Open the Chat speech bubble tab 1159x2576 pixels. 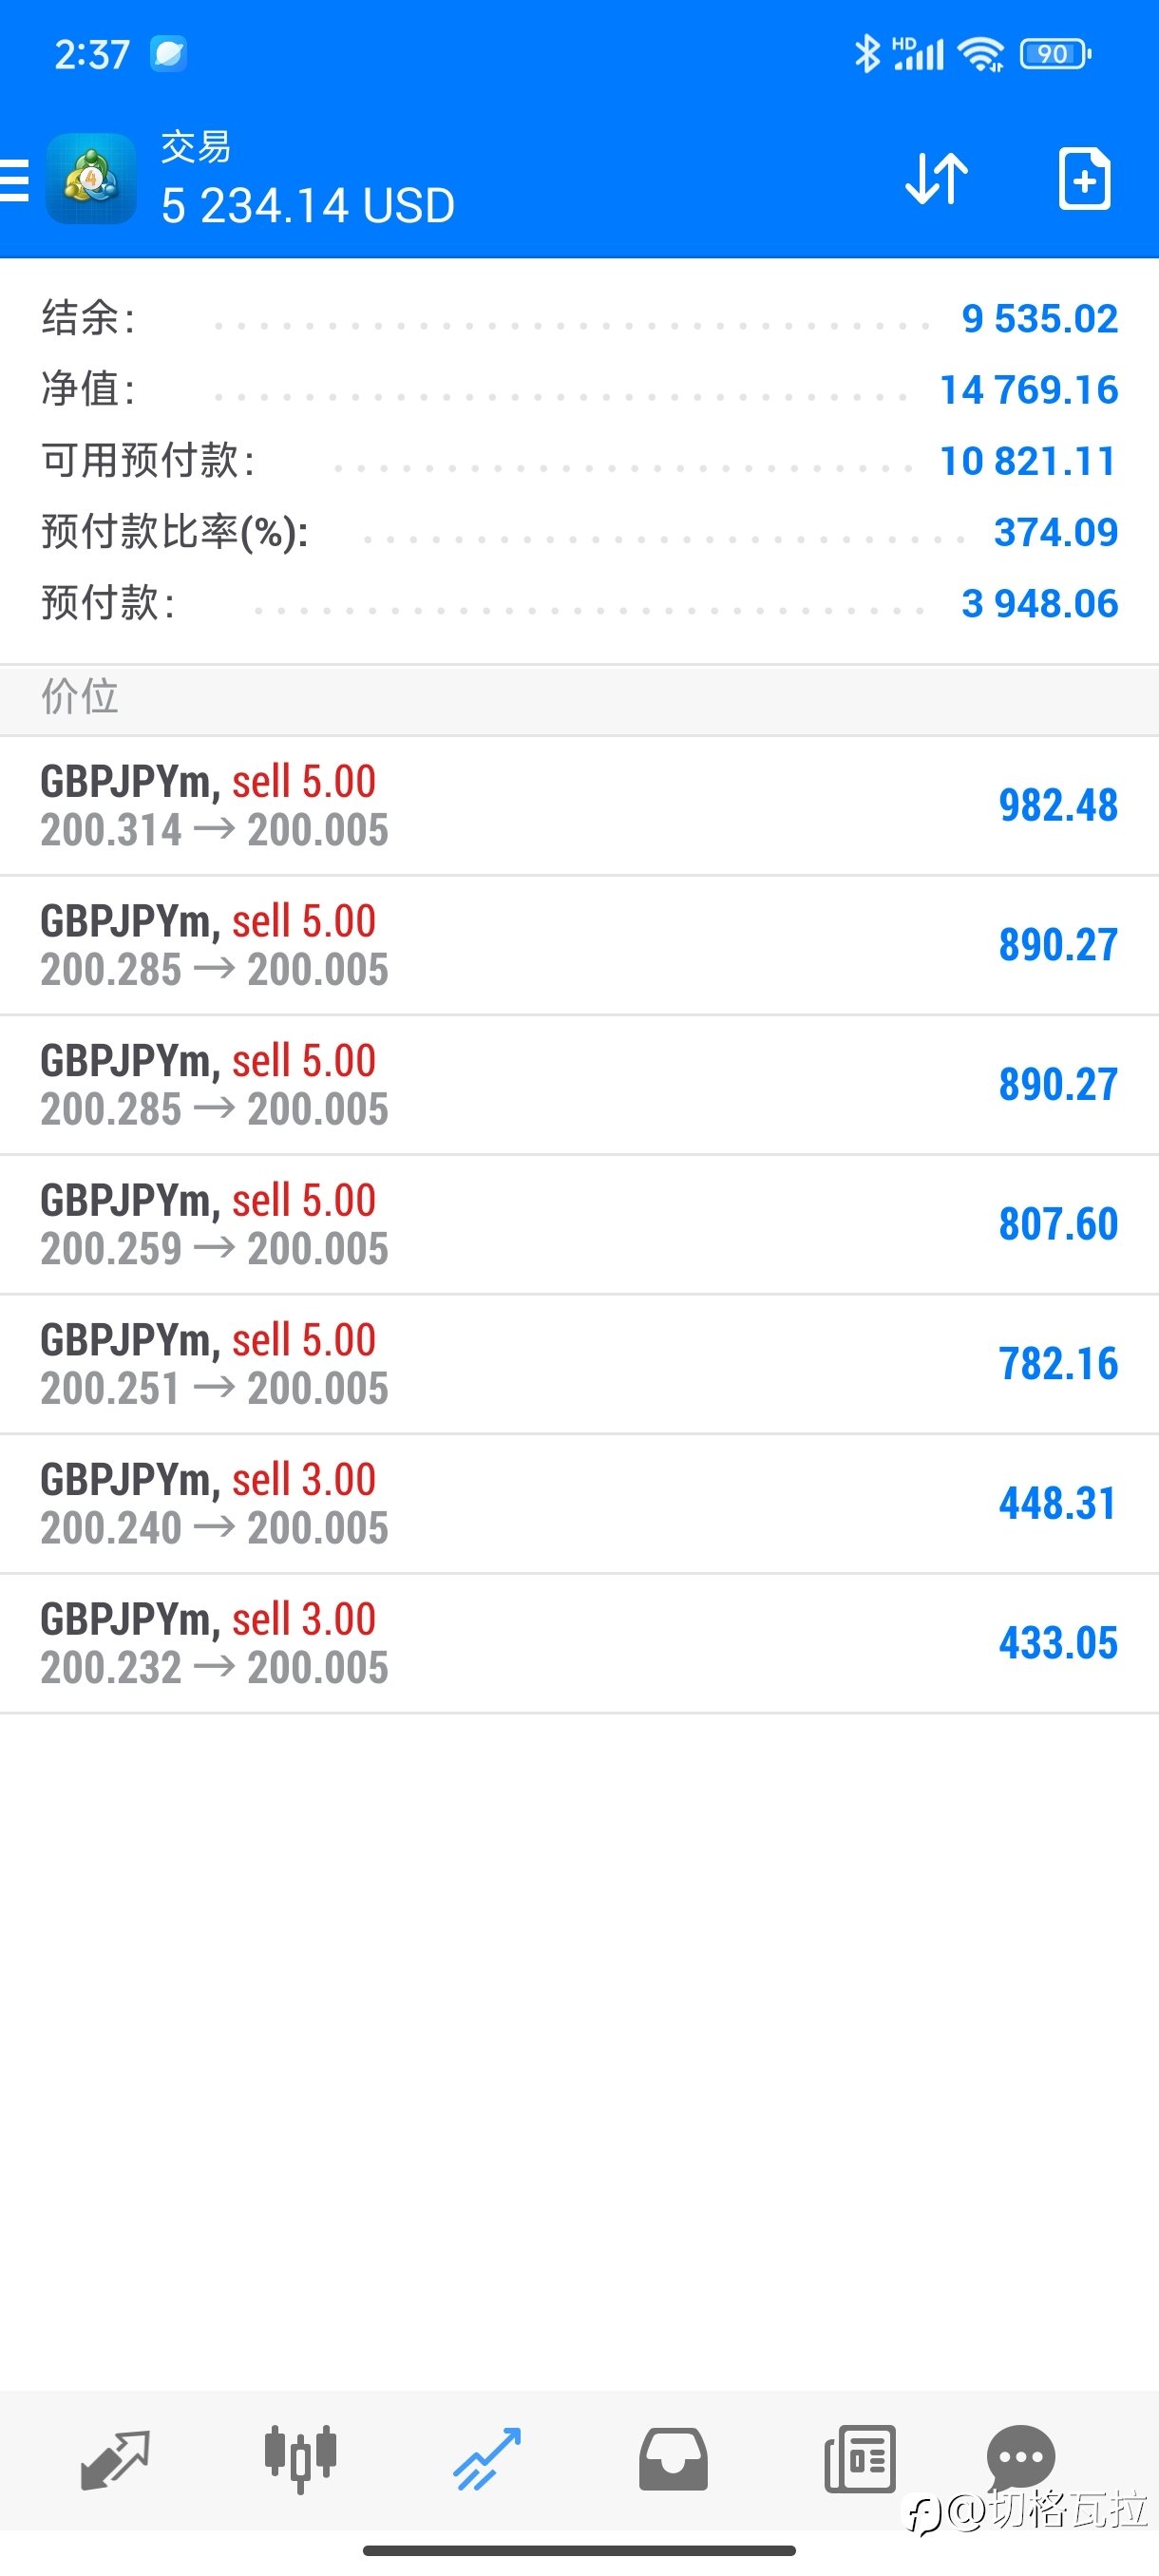pos(1021,2457)
